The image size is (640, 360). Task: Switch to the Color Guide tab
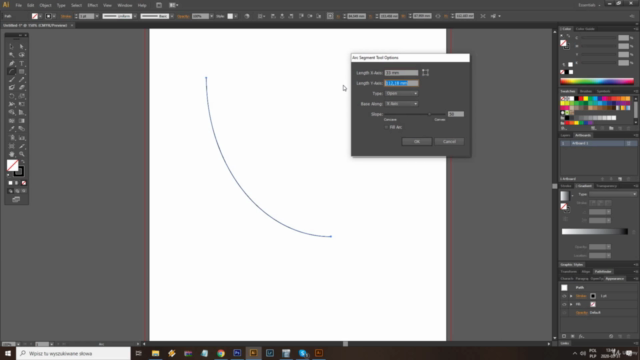click(x=584, y=29)
